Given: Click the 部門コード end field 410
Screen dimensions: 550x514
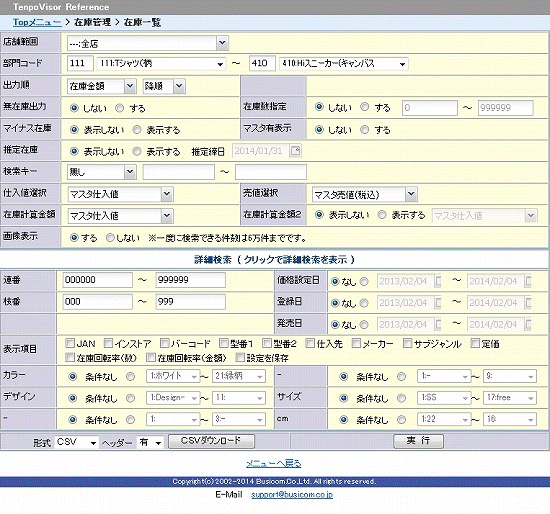Looking at the screenshot, I should point(262,64).
